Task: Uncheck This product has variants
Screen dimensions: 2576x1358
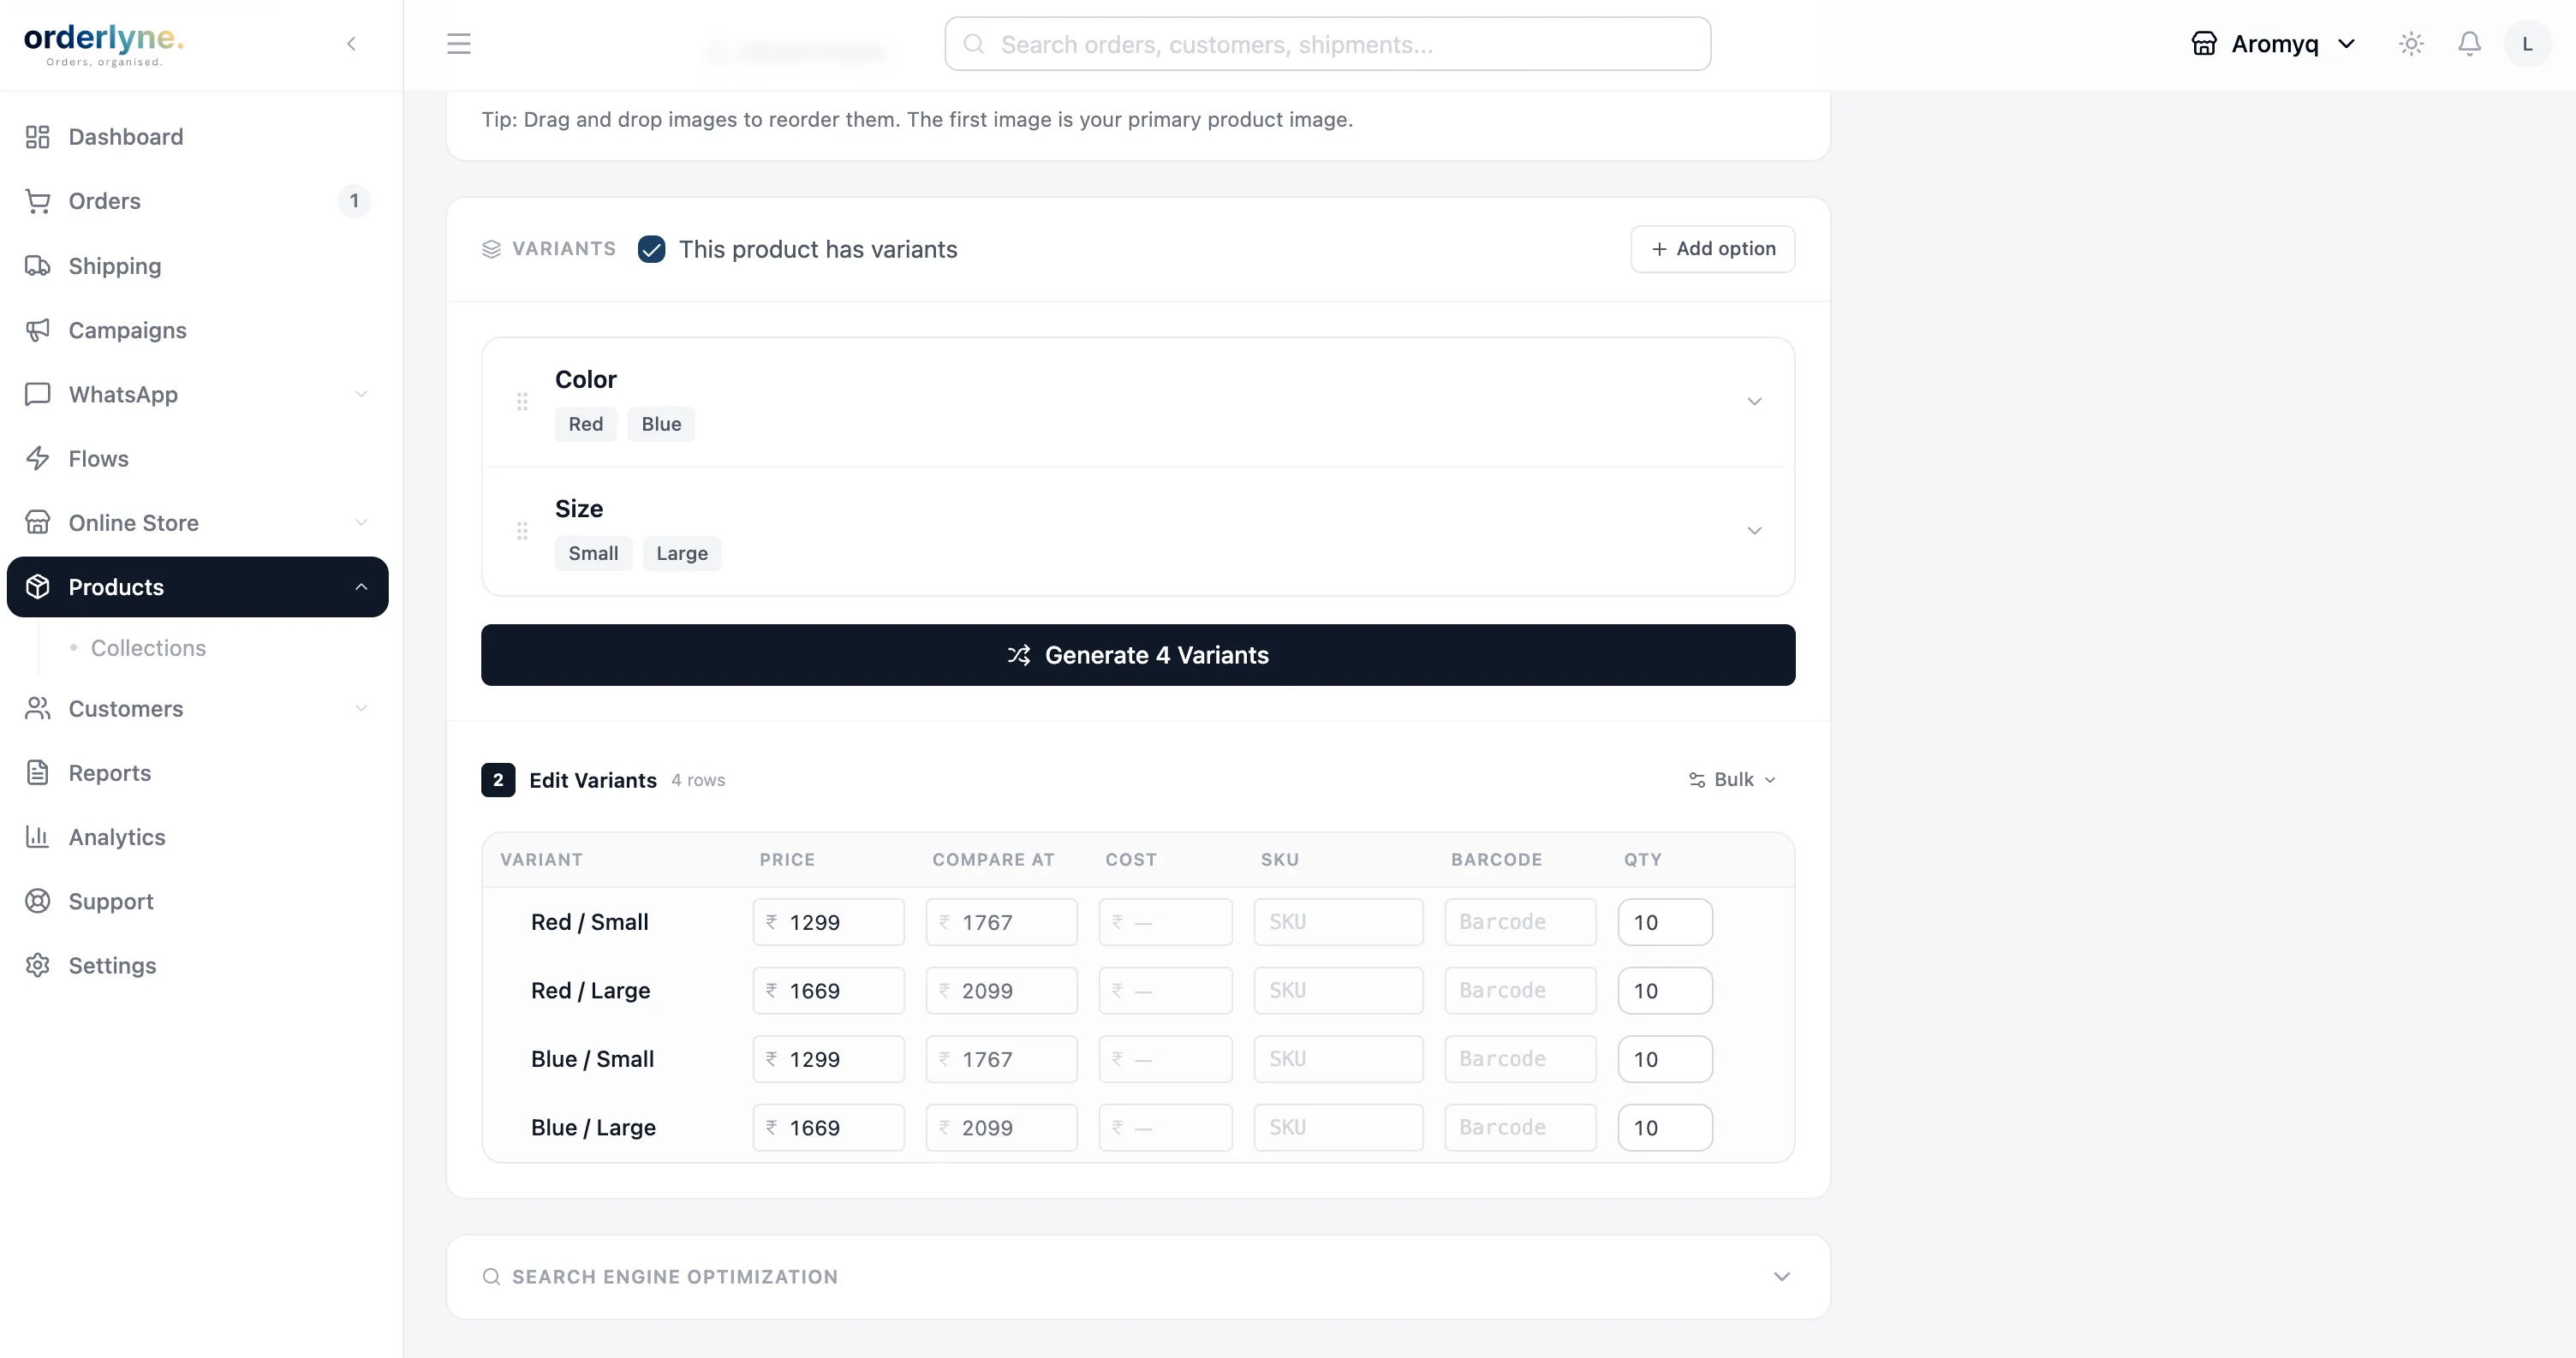Action: (x=651, y=249)
